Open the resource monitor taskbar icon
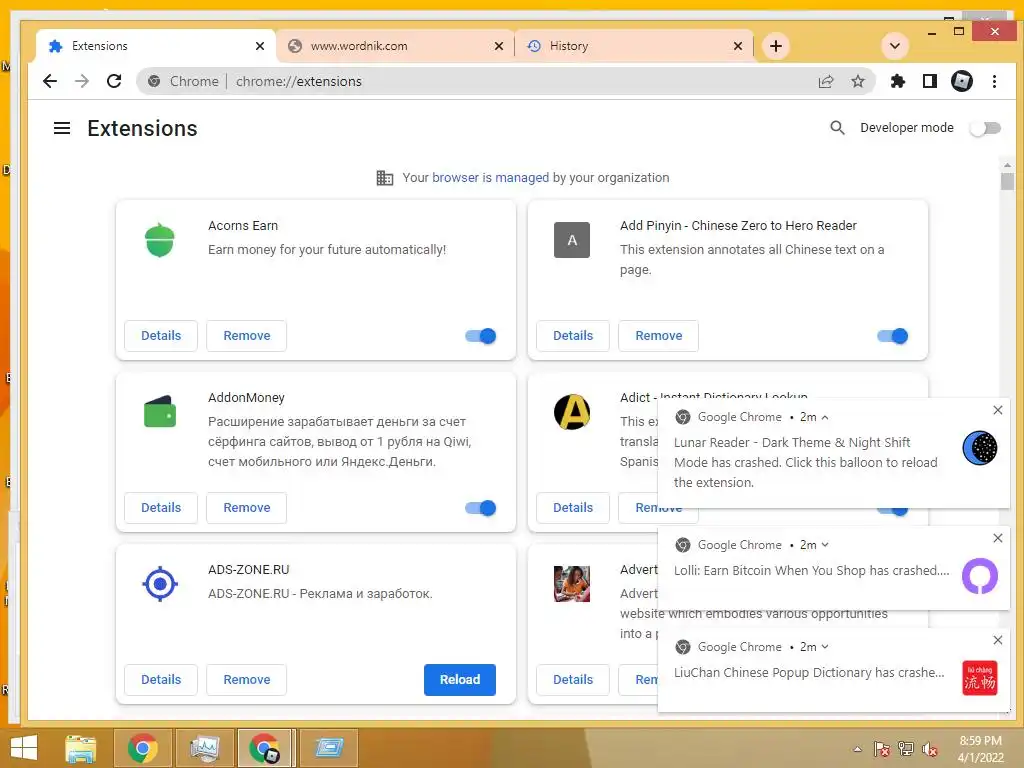The height and width of the screenshot is (768, 1024). [x=204, y=748]
